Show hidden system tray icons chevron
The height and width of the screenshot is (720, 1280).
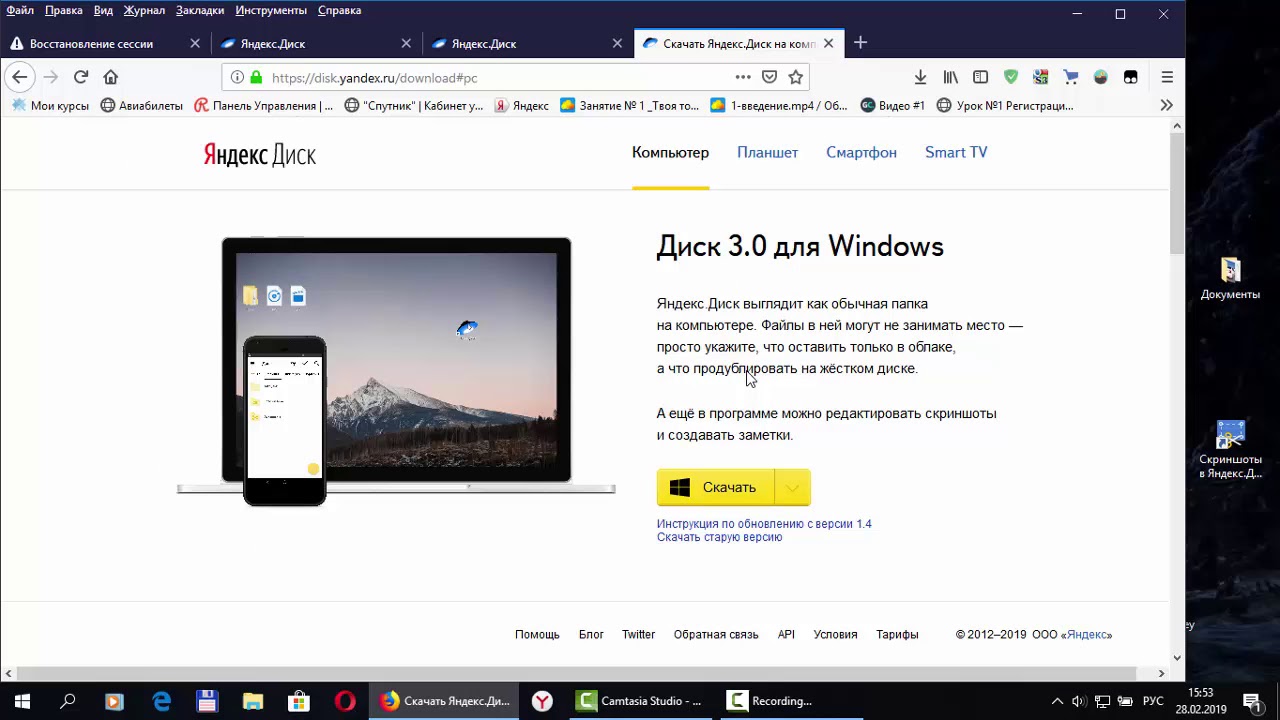(1057, 701)
